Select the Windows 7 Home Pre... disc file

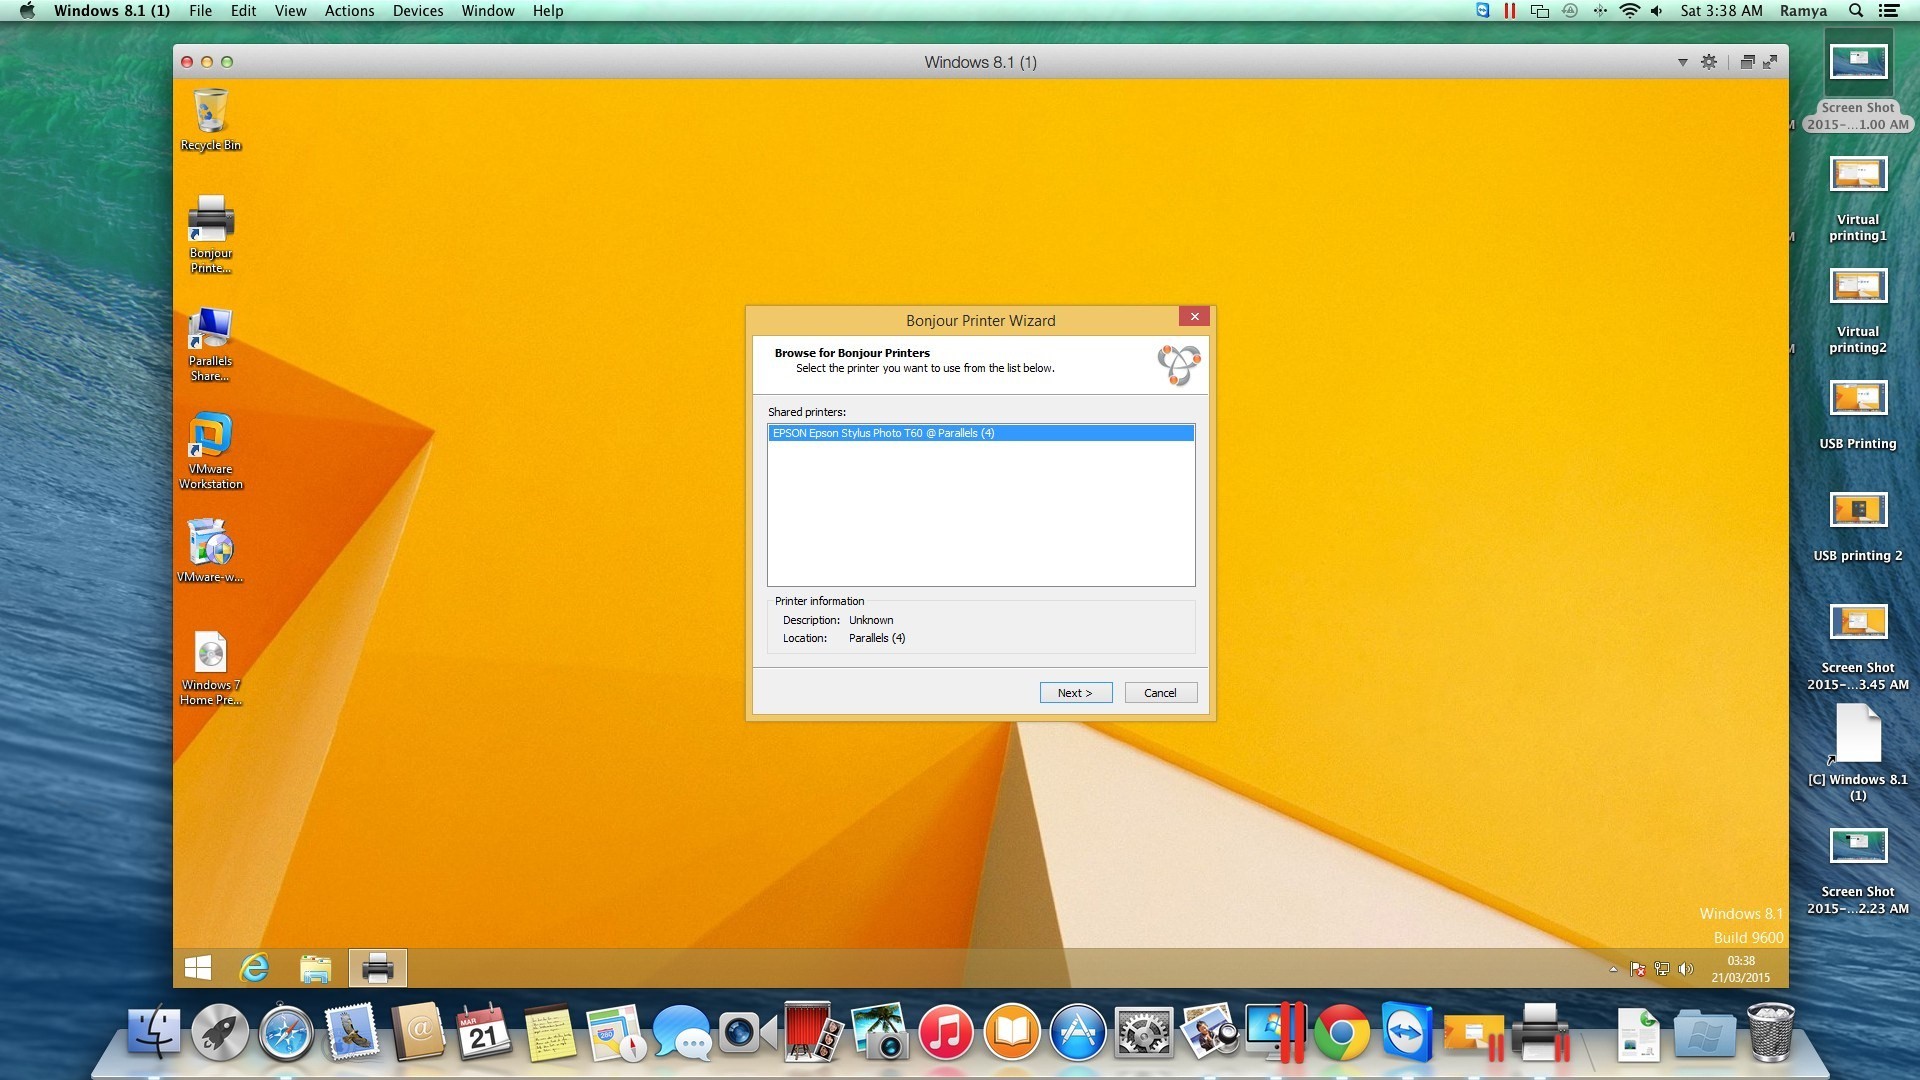[x=210, y=668]
